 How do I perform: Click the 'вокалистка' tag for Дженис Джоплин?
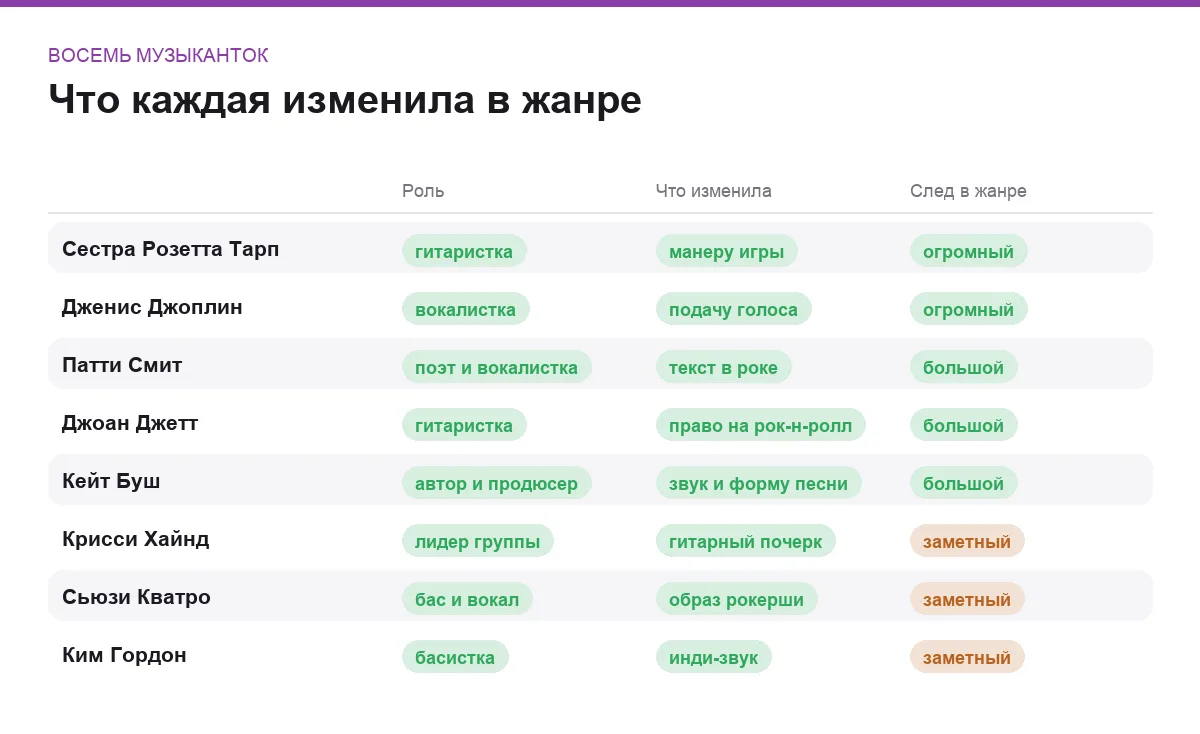466,309
